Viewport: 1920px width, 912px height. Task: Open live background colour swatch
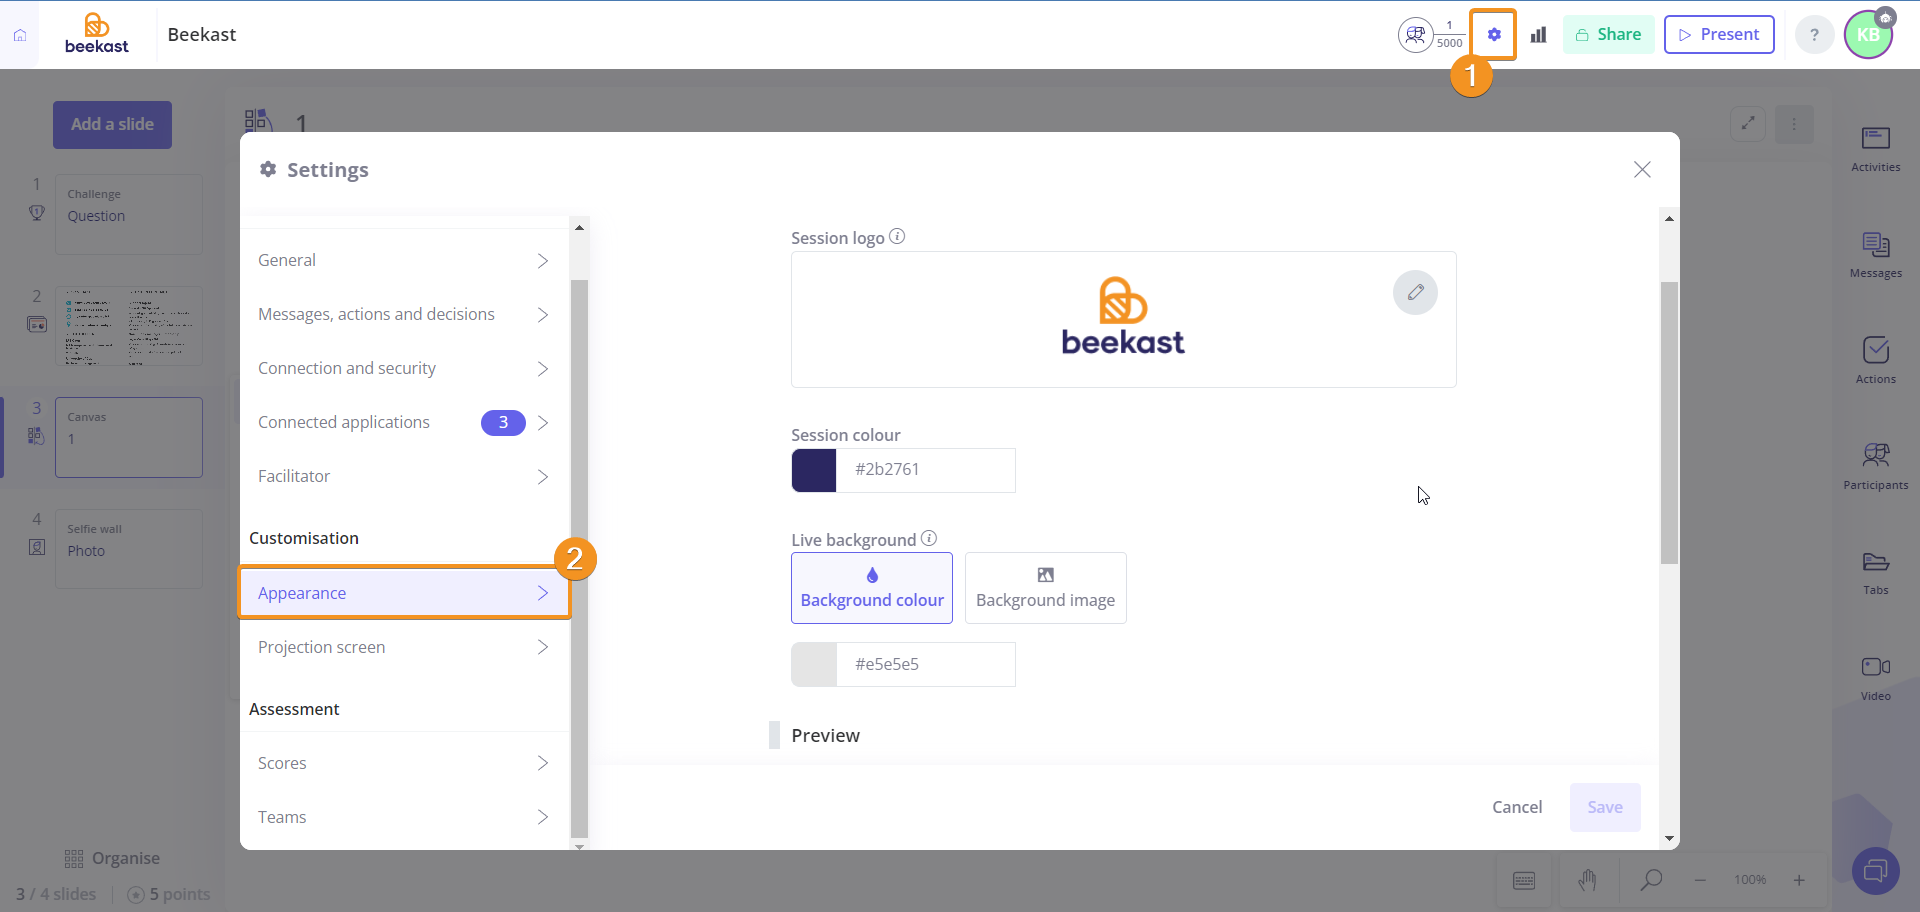[x=814, y=664]
